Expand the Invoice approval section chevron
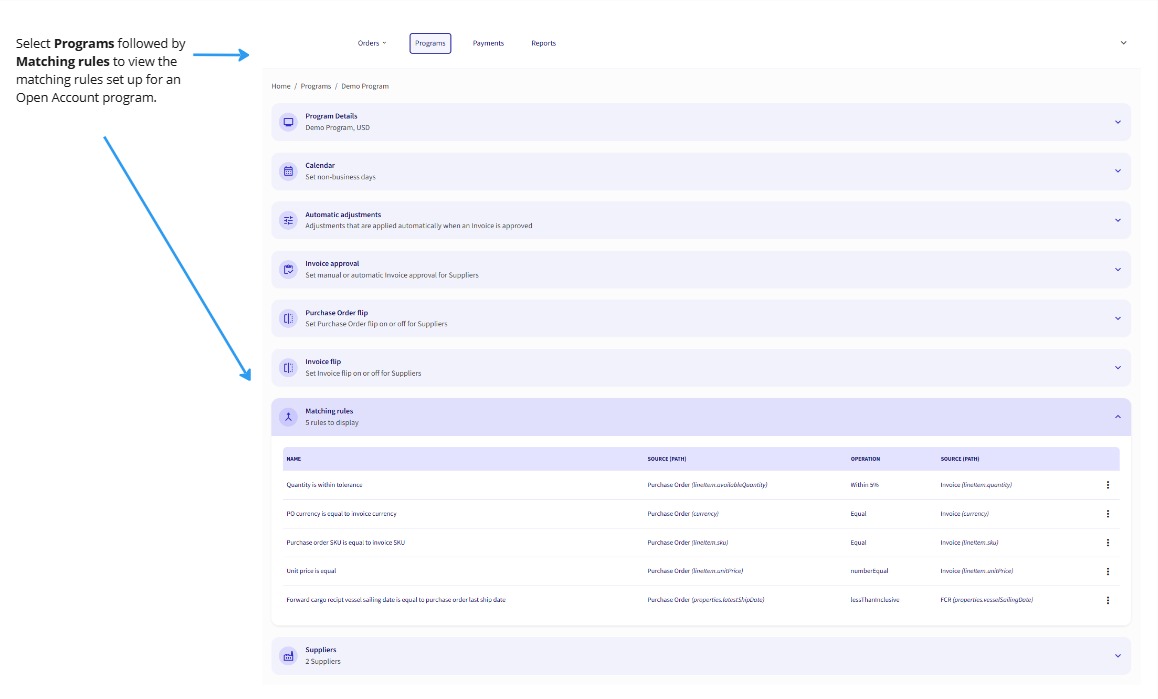The height and width of the screenshot is (699, 1158). click(x=1117, y=270)
